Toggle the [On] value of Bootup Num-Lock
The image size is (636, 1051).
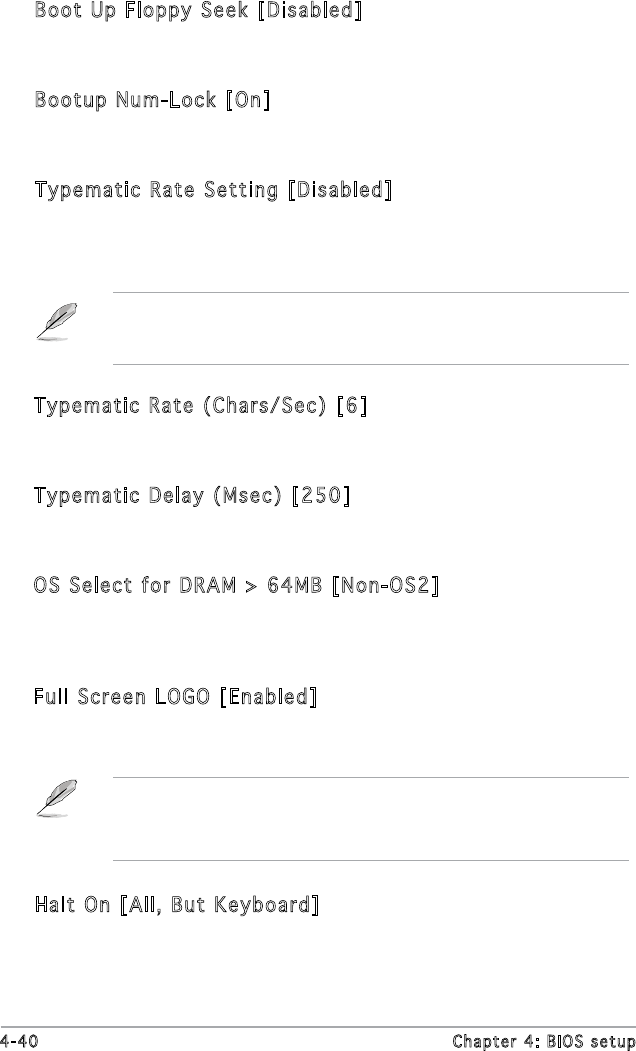[x=247, y=101]
